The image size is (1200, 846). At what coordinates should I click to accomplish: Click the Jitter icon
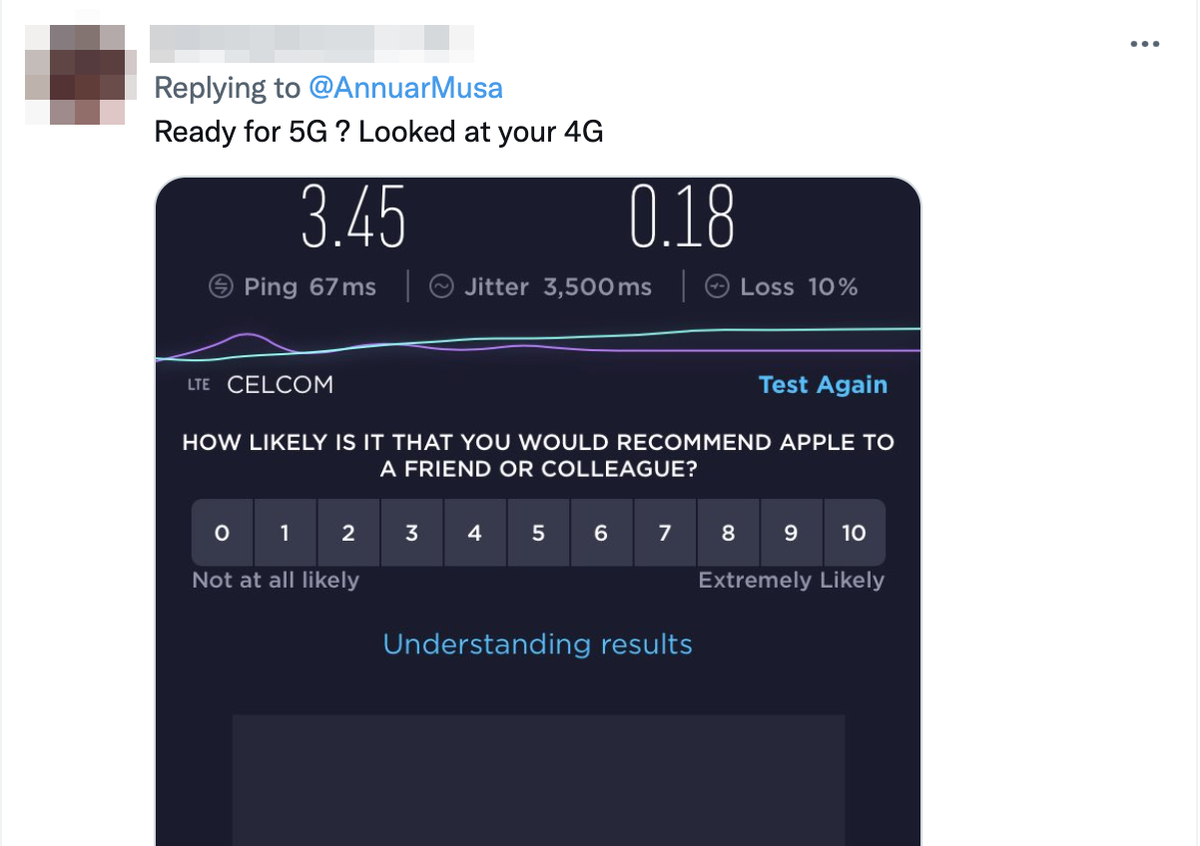[441, 287]
